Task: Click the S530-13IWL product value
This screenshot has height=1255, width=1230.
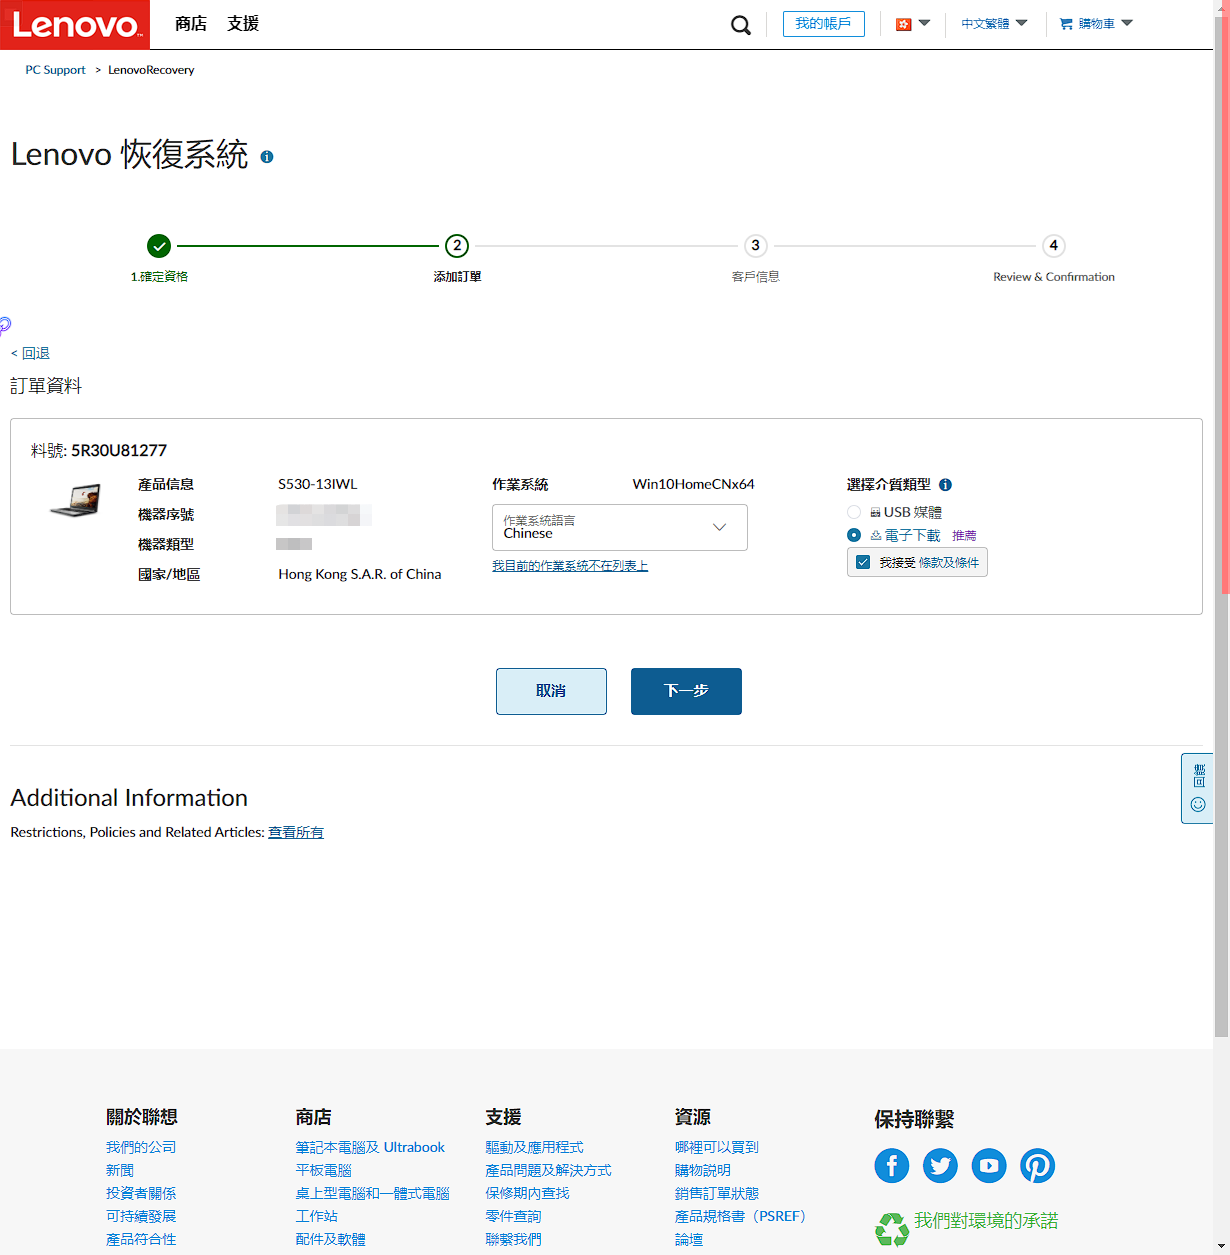Action: [318, 484]
